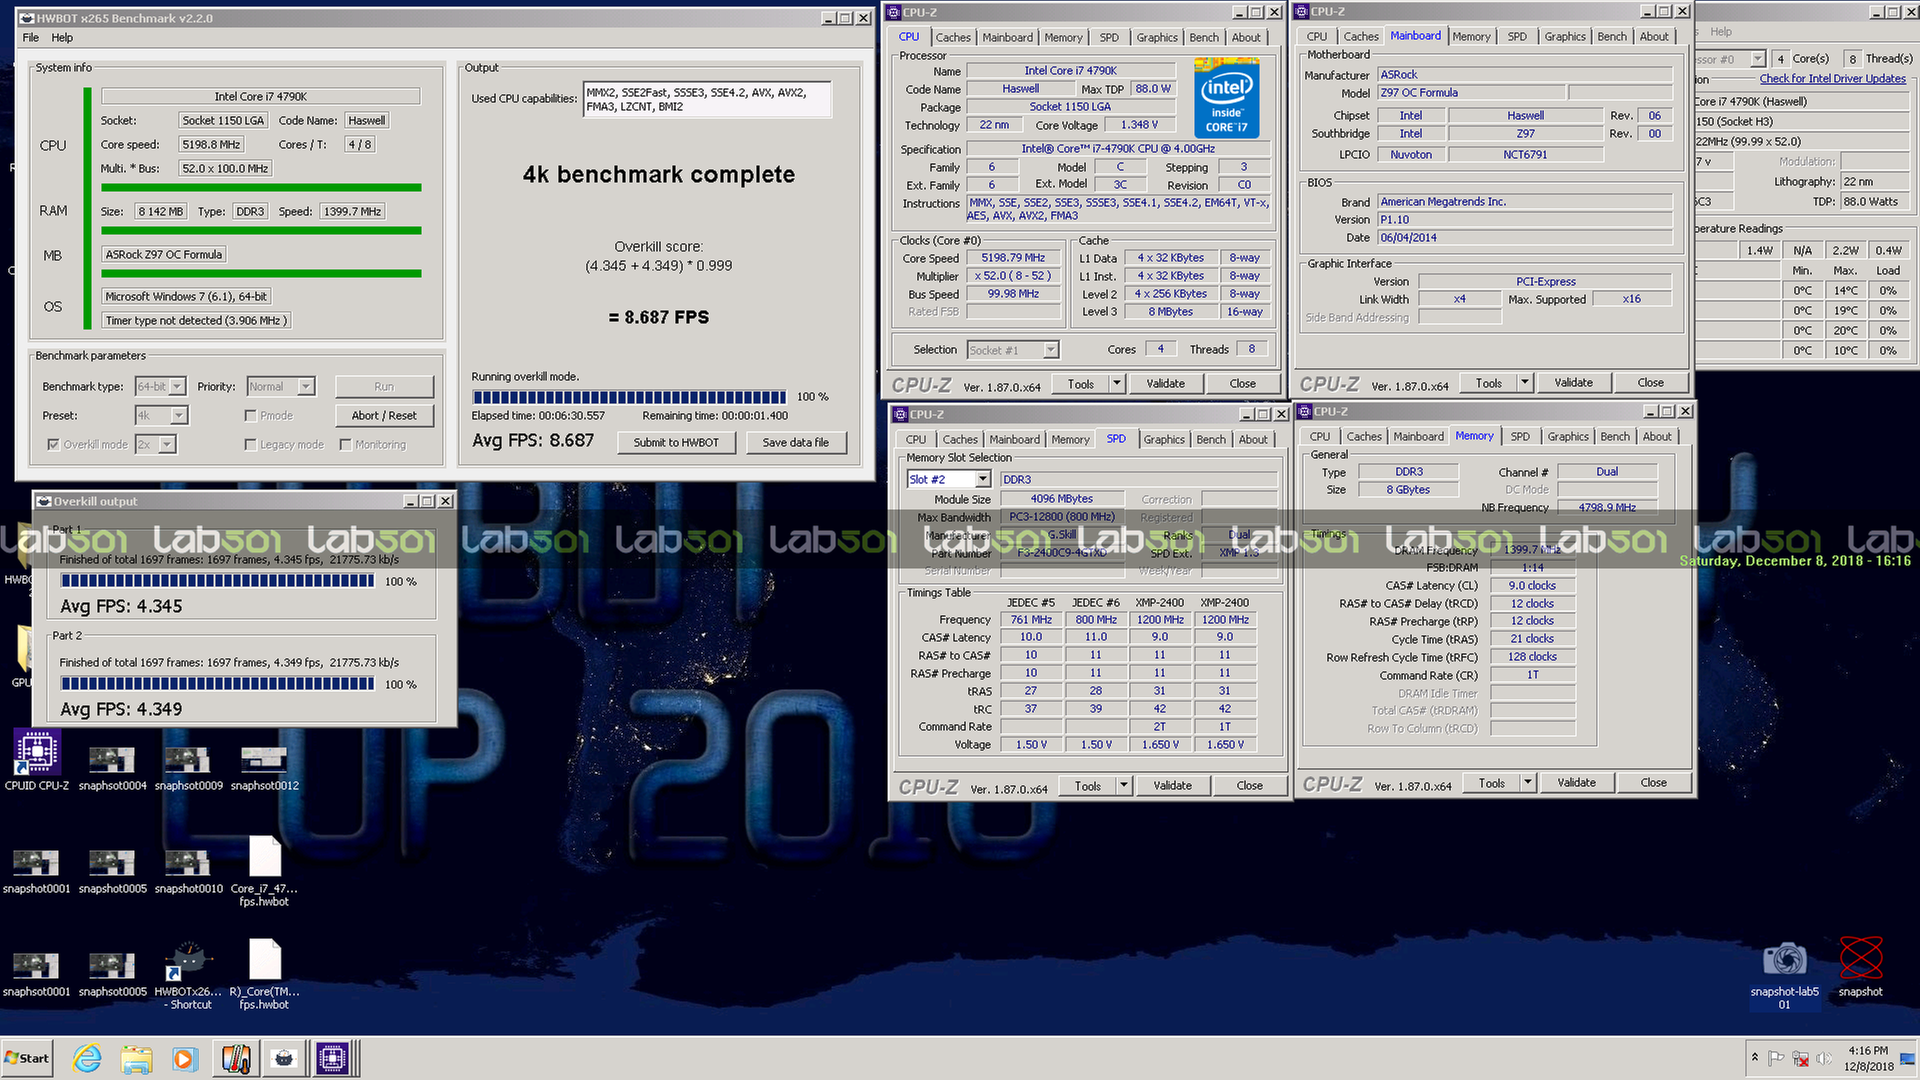Screen dimensions: 1920x1080
Task: Open the snapshot red icon on desktop
Action: click(1860, 967)
